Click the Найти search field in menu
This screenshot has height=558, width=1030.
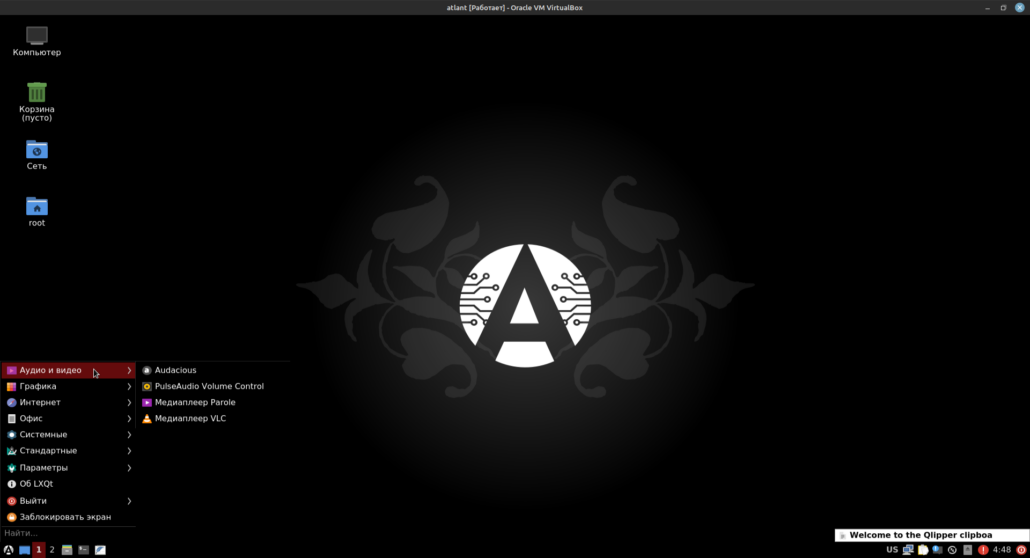66,533
